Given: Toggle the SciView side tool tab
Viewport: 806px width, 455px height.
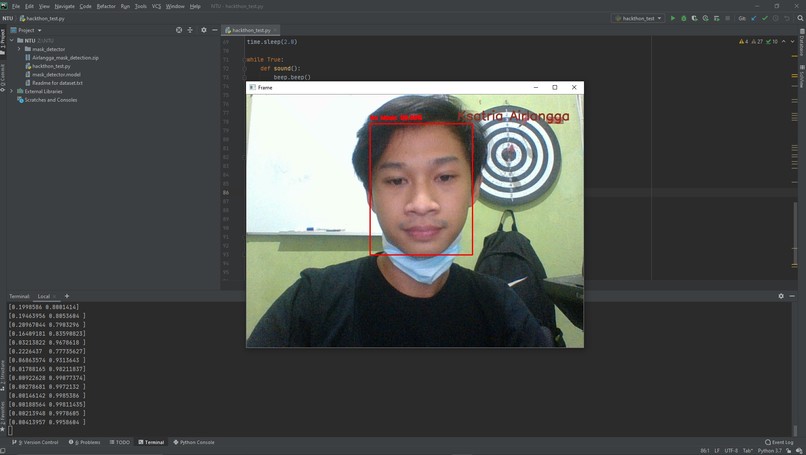Looking at the screenshot, I should click(801, 77).
